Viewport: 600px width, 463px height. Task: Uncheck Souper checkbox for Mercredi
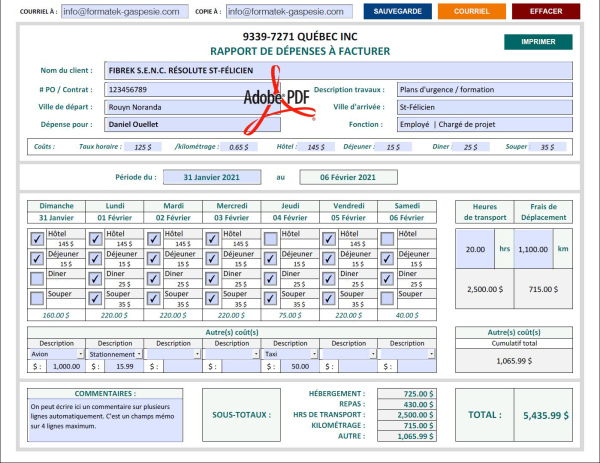tap(212, 298)
